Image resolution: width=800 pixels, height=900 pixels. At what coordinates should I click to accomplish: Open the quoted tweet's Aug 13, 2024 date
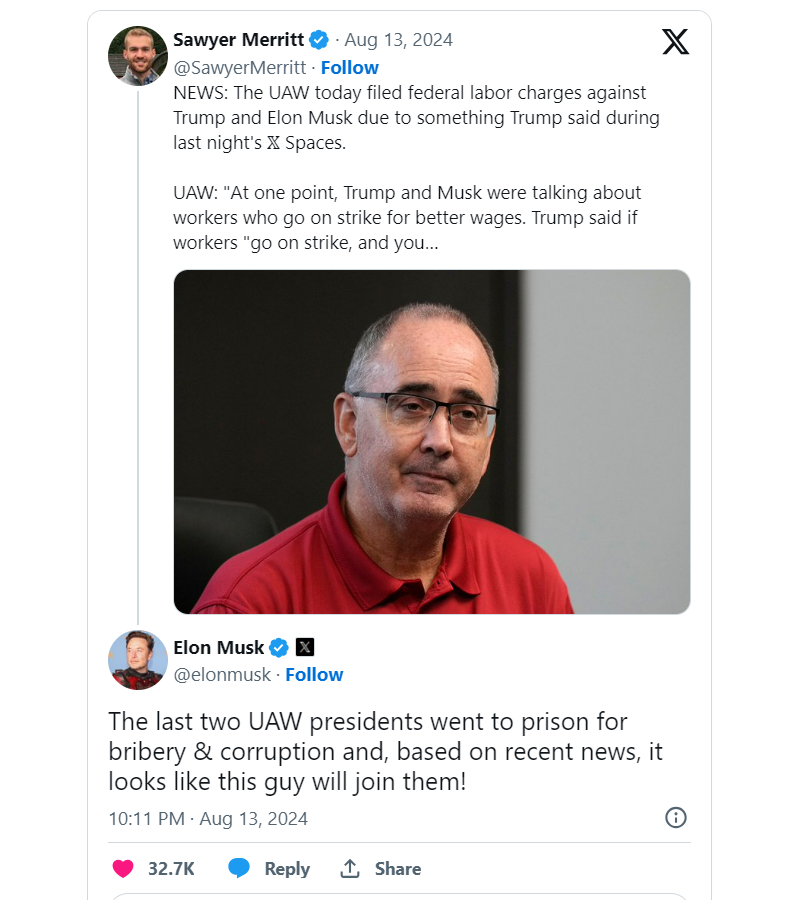(x=398, y=40)
